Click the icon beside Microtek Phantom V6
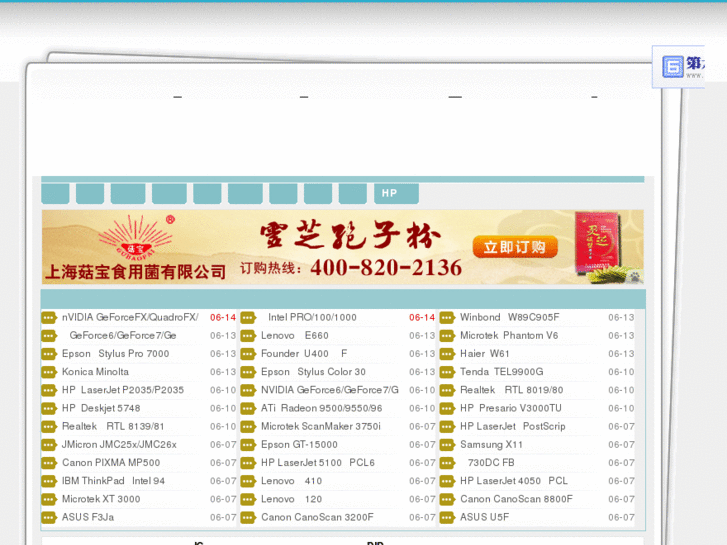Viewport: 727px width, 545px height. 447,336
